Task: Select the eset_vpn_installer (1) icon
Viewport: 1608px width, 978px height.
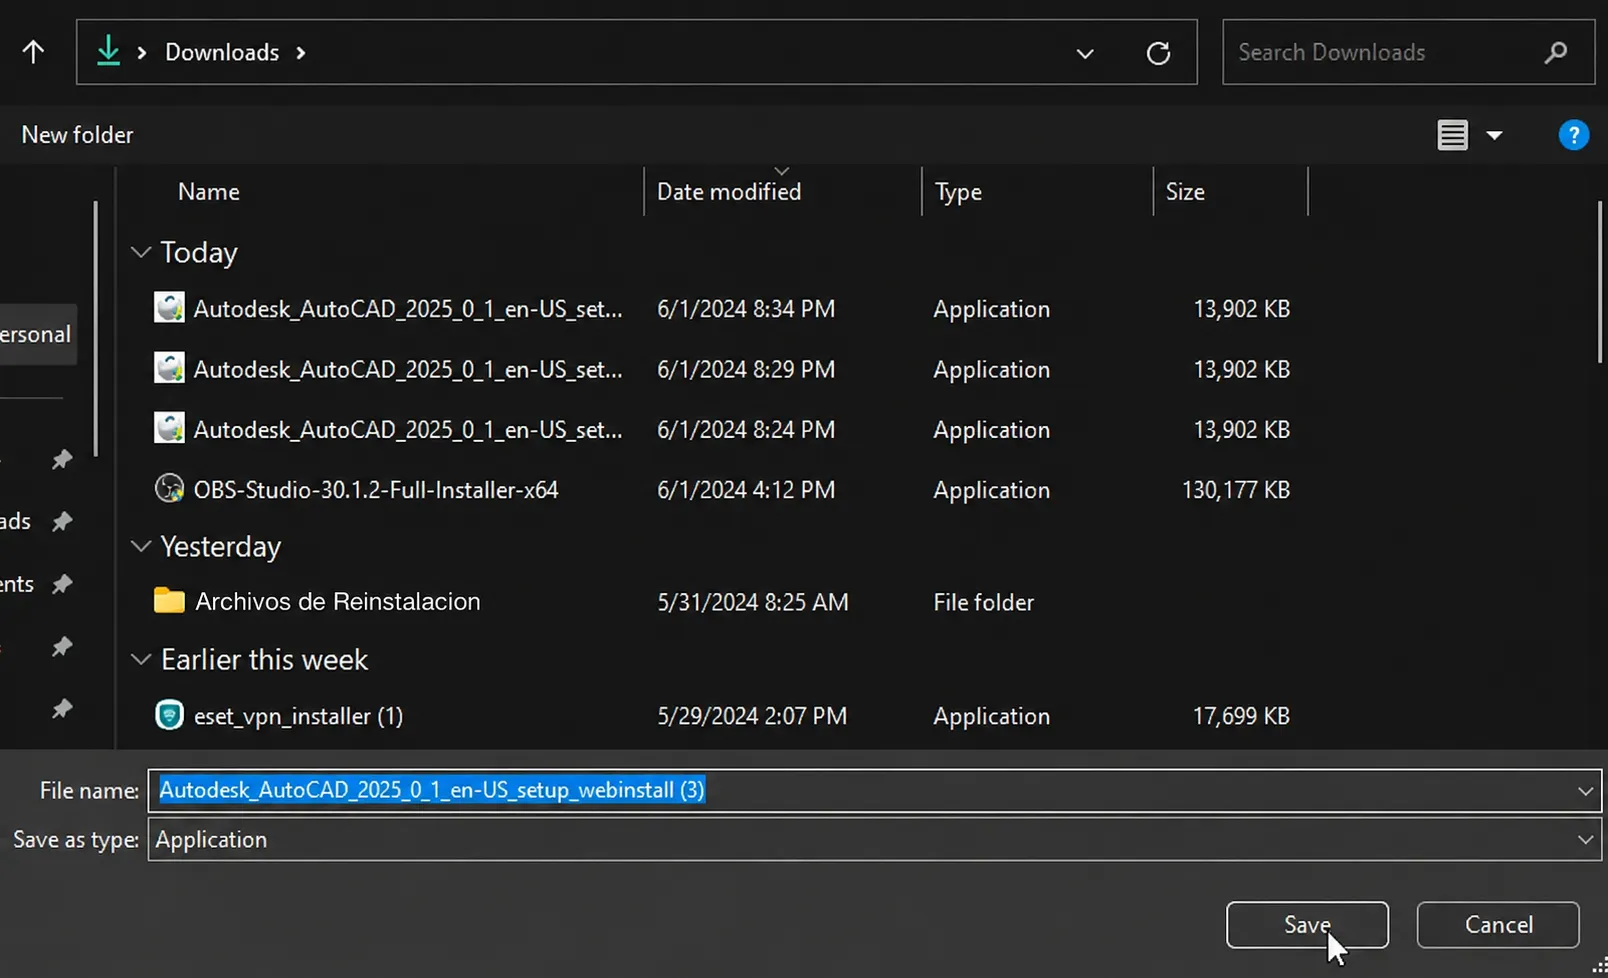Action: coord(169,715)
